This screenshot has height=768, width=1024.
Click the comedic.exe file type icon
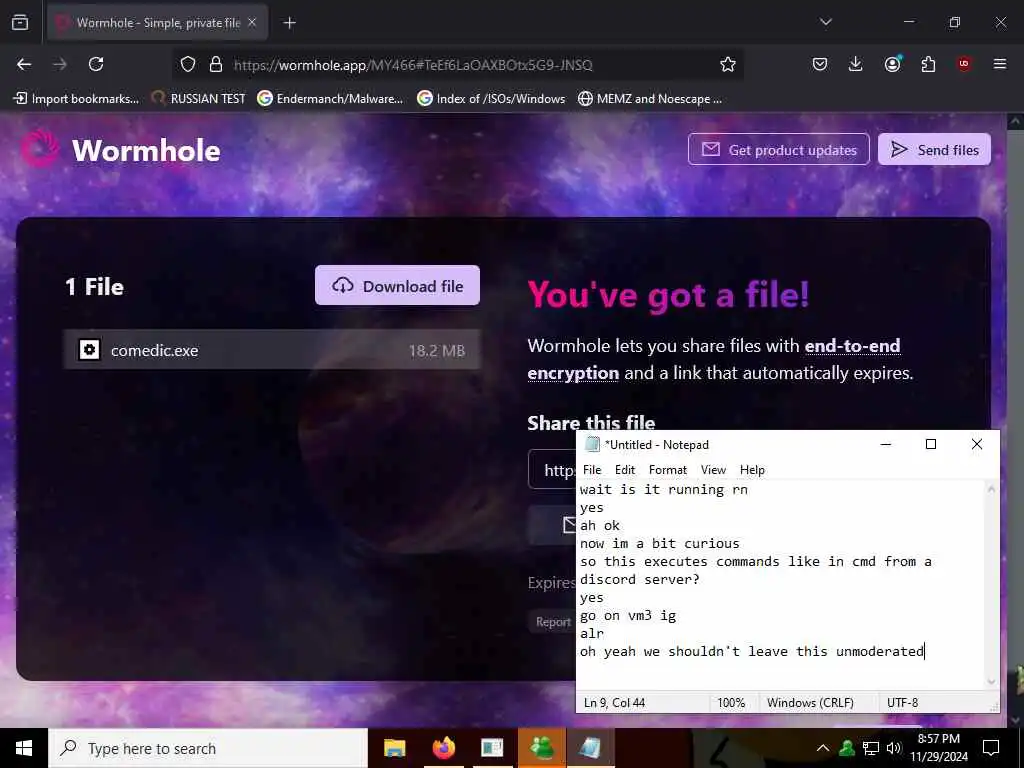pyautogui.click(x=89, y=350)
